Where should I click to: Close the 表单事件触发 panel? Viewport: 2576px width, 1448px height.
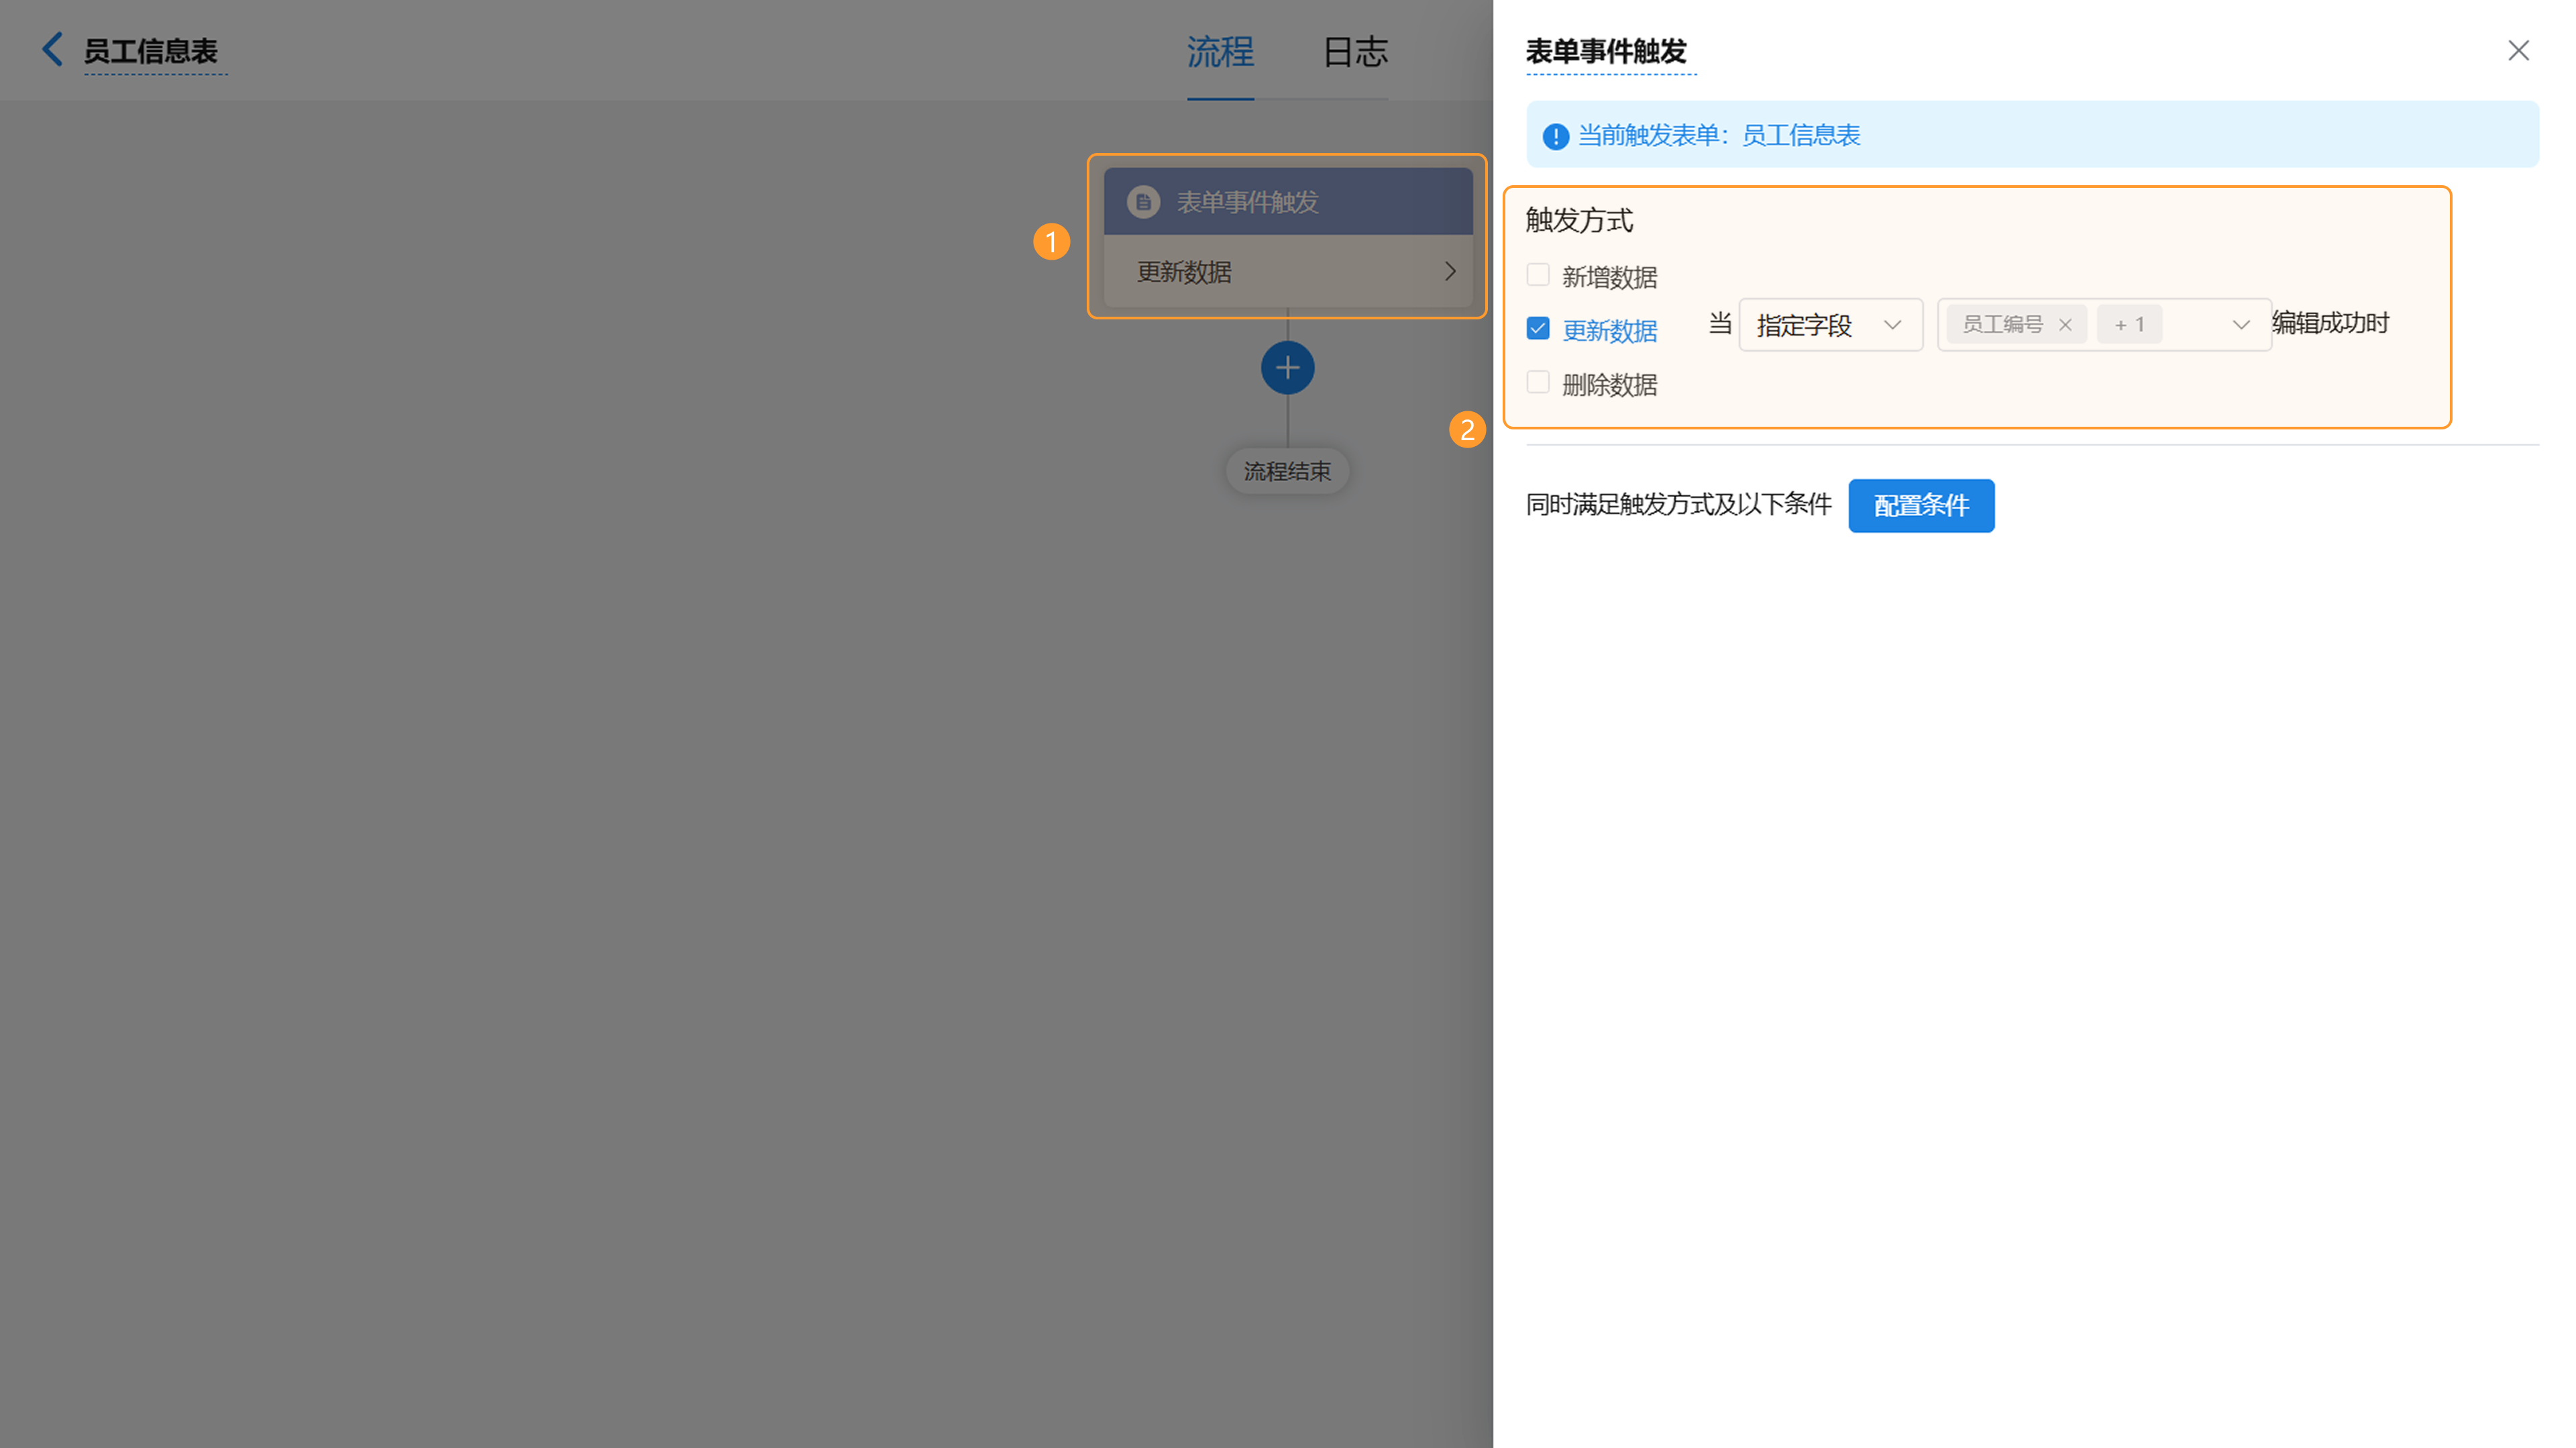[x=2518, y=51]
